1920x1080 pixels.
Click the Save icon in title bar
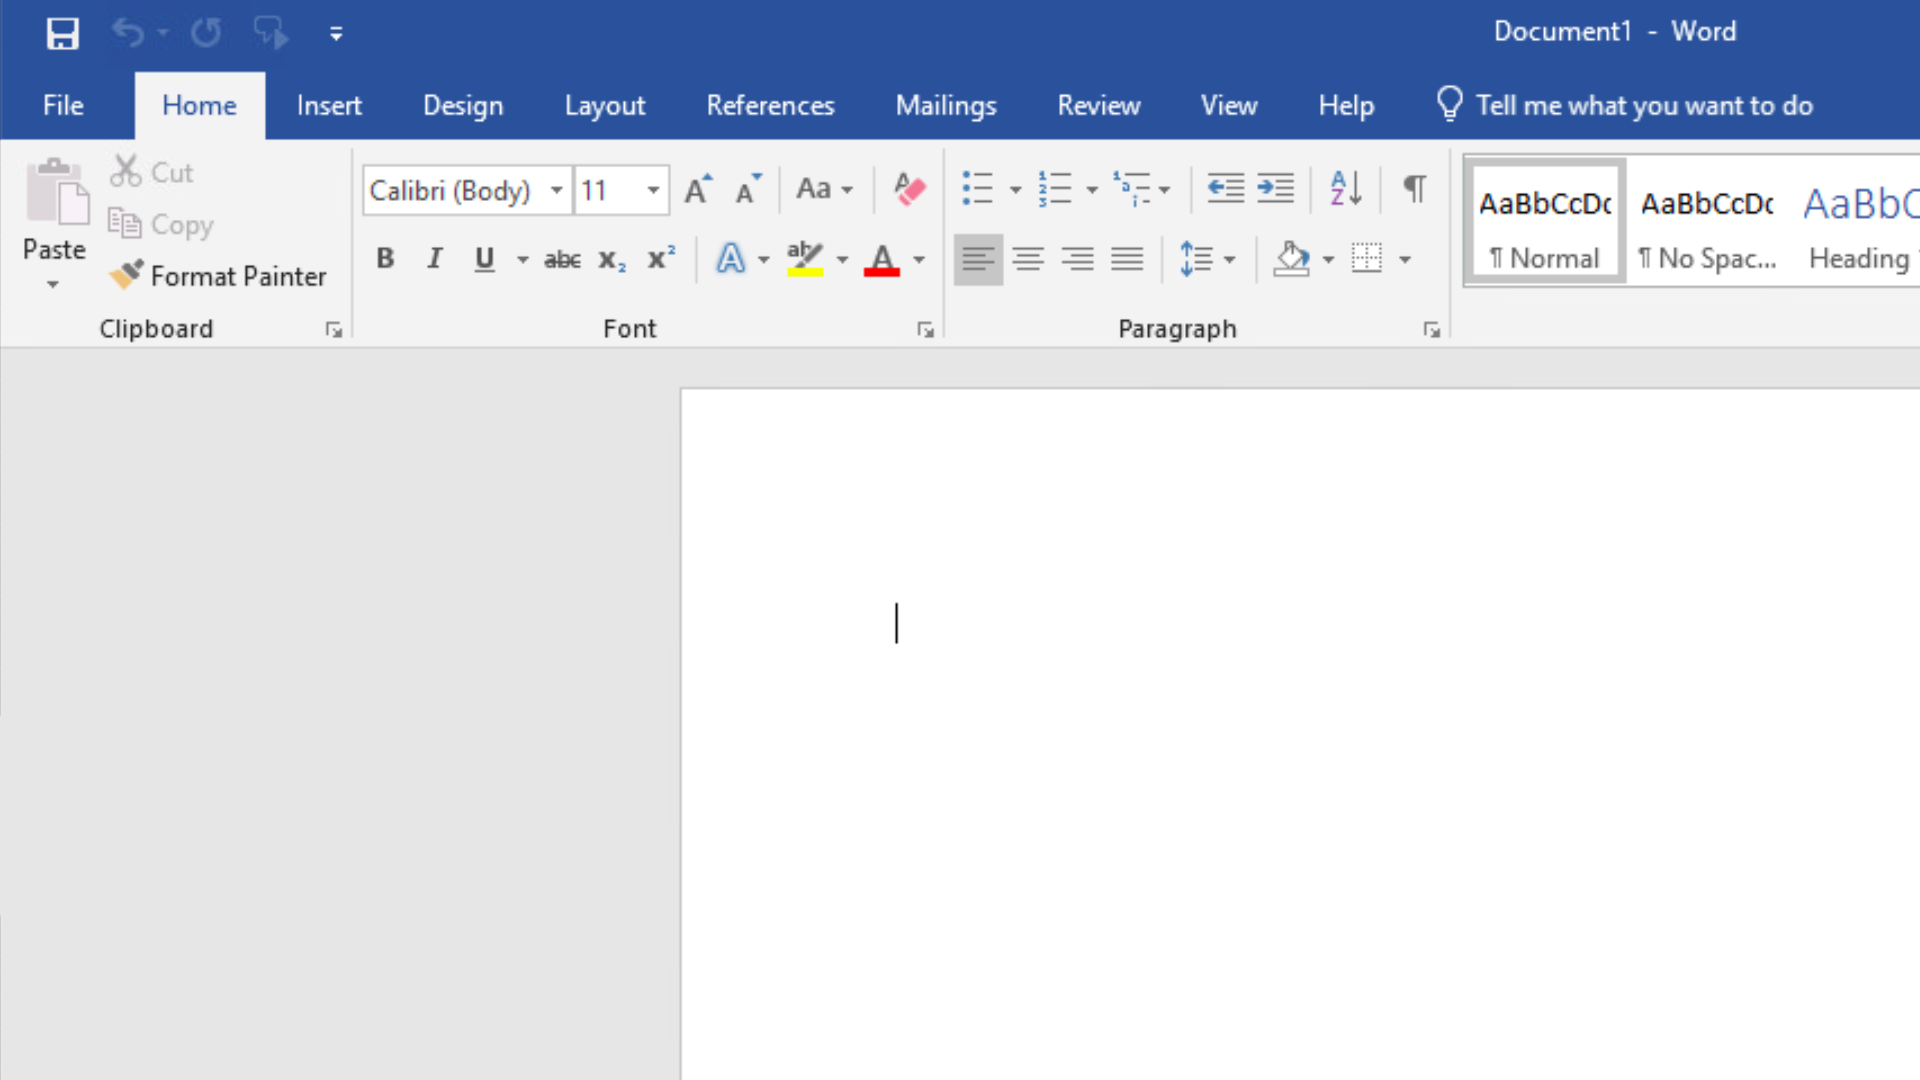coord(62,33)
